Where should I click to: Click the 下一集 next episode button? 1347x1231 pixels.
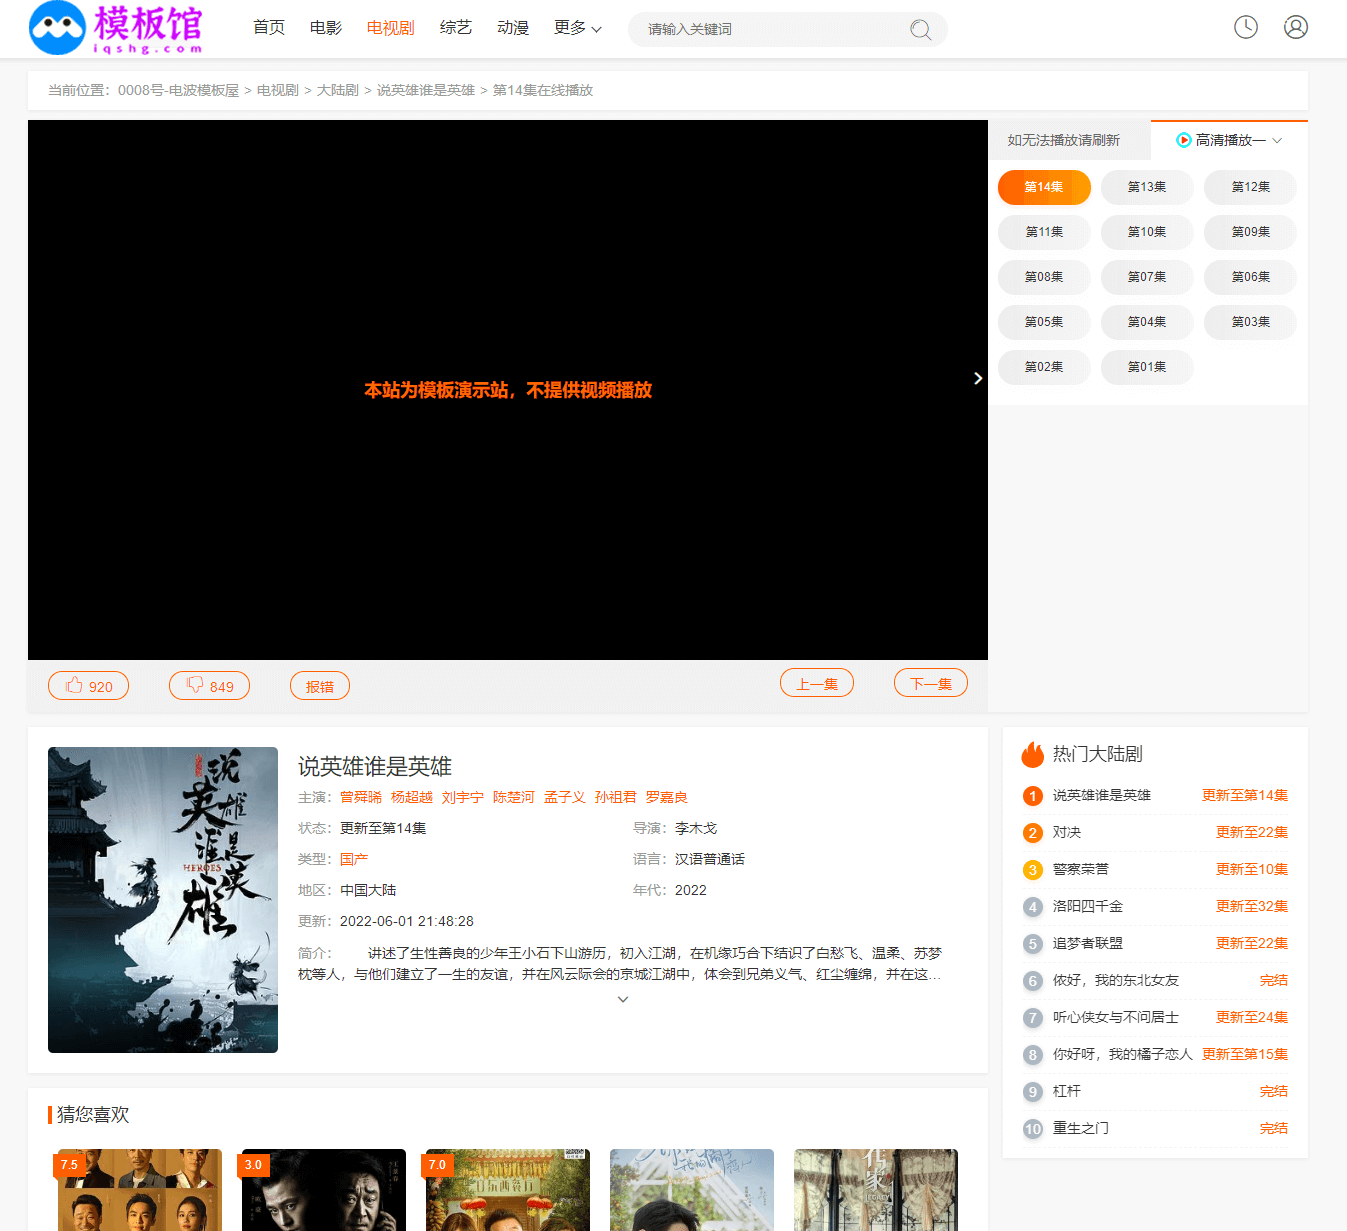coord(930,683)
